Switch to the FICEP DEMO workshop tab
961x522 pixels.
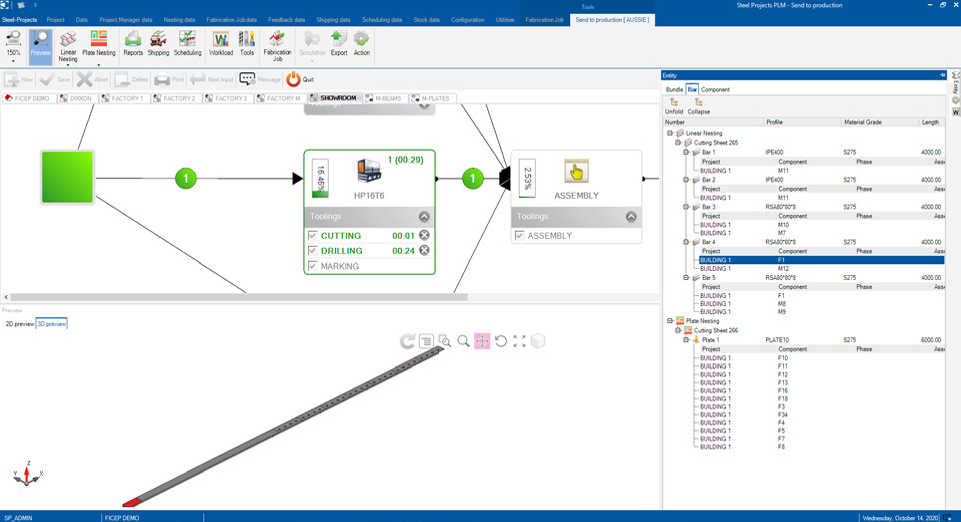point(27,98)
